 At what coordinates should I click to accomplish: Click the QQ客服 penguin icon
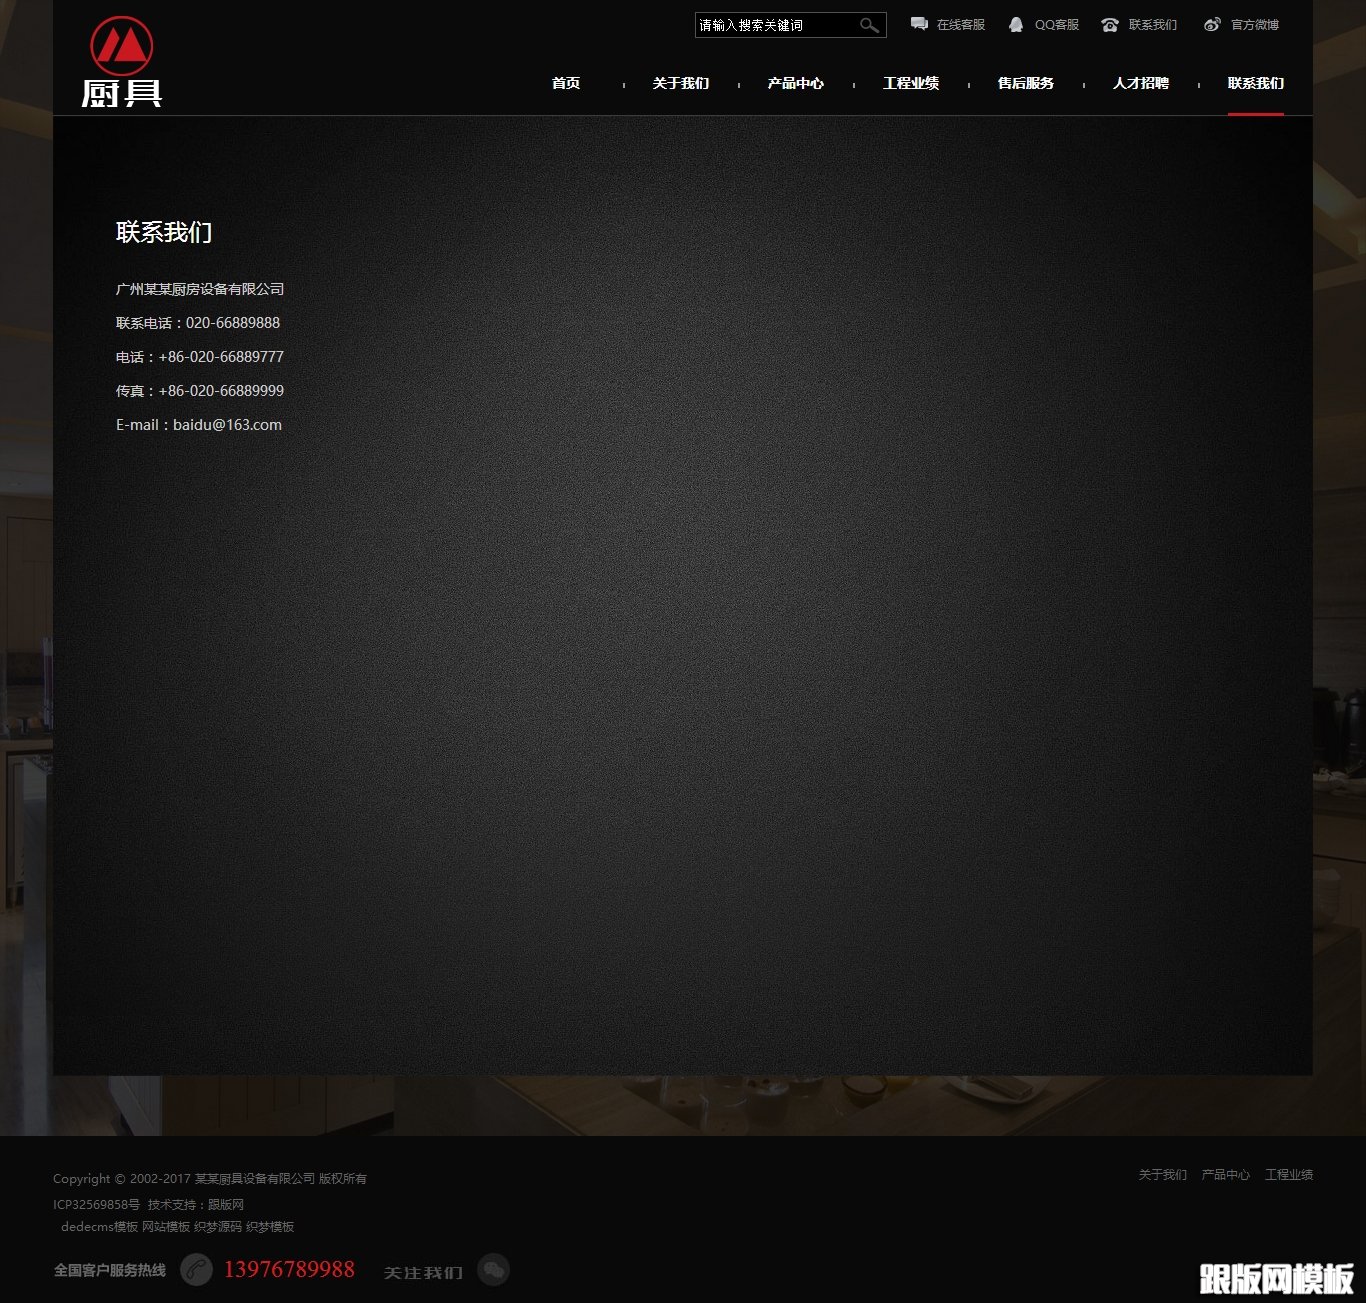point(1016,24)
